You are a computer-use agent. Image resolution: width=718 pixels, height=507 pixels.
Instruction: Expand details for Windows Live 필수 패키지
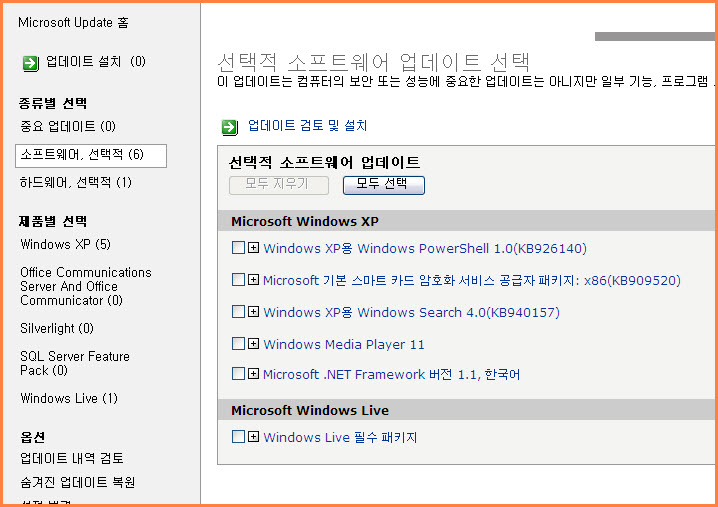[x=253, y=436]
